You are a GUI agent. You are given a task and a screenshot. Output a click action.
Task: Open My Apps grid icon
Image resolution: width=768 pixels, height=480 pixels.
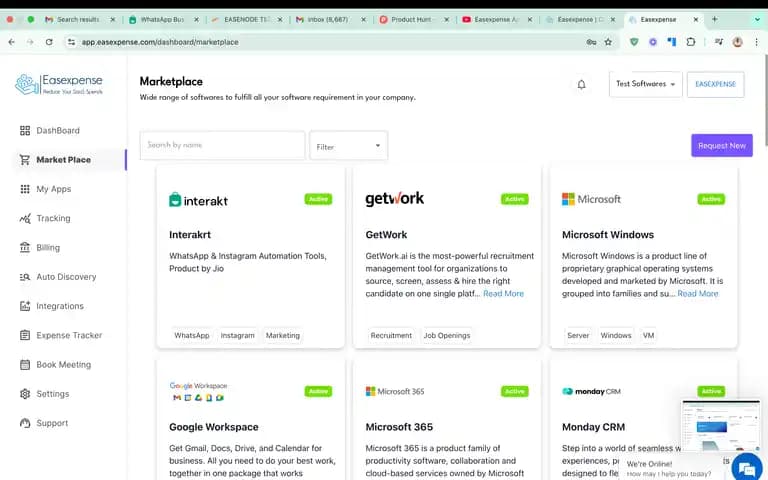pyautogui.click(x=25, y=189)
